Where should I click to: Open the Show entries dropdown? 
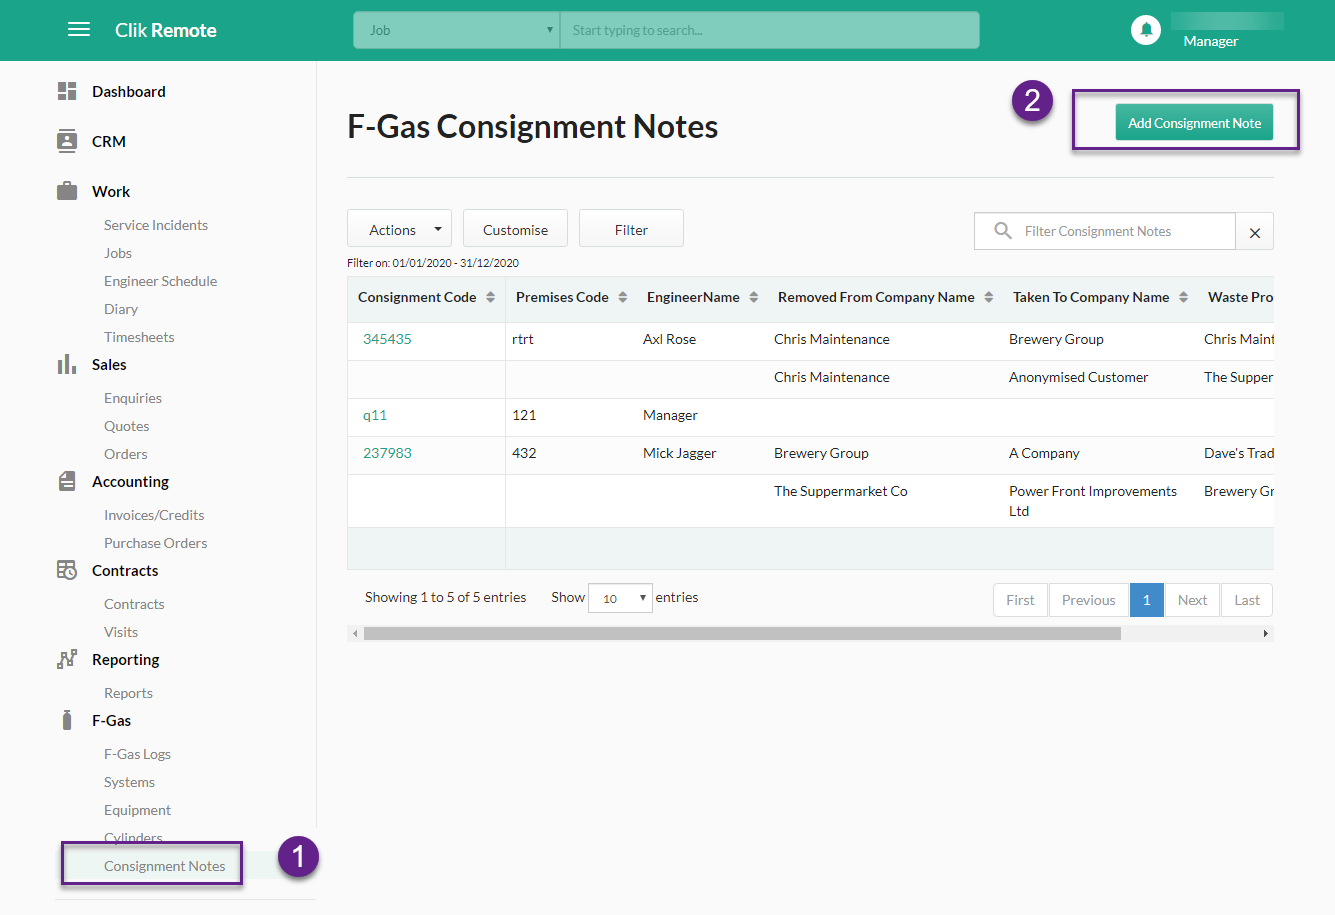click(620, 596)
